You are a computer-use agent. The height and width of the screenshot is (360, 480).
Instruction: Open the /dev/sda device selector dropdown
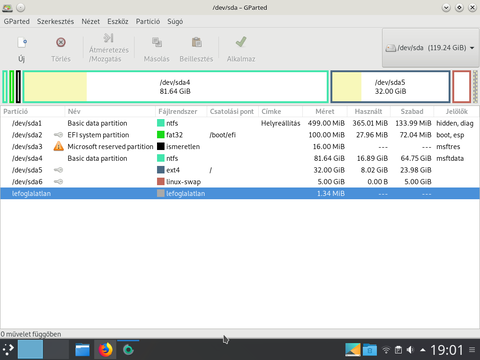[430, 48]
